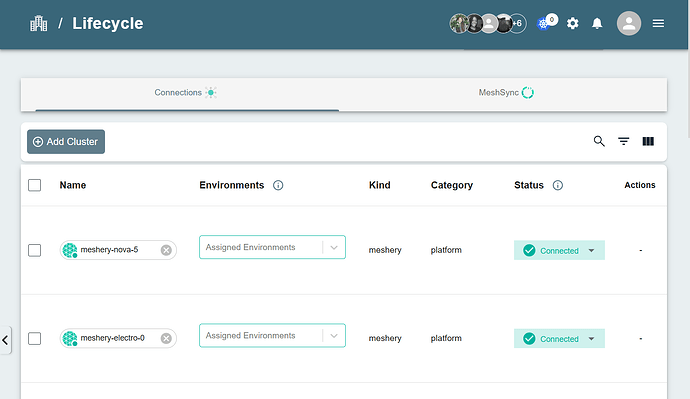Click the organization building icon in header
The image size is (690, 399).
39,23
